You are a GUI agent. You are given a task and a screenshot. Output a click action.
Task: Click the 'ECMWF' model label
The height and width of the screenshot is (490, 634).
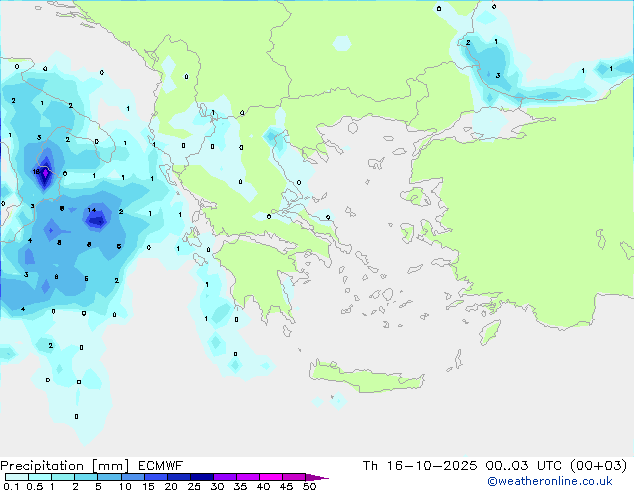pyautogui.click(x=161, y=466)
